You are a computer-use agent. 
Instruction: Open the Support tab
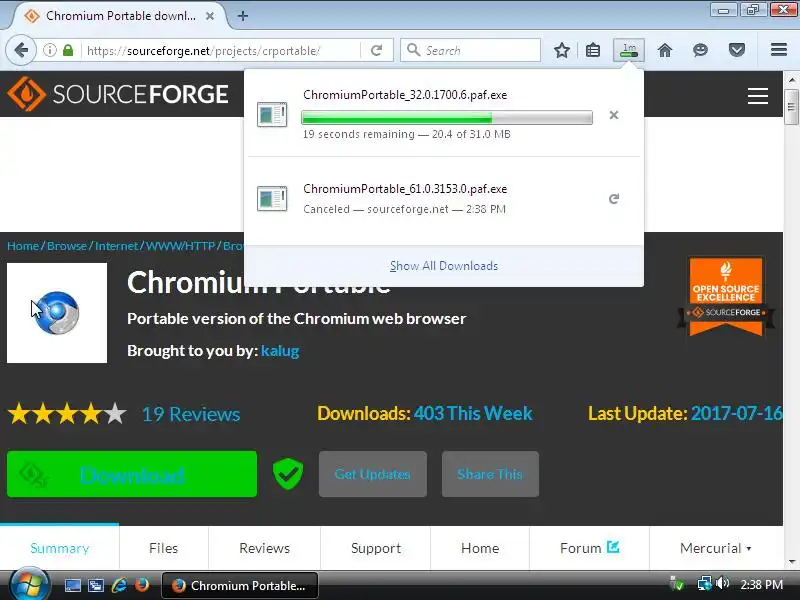[376, 548]
